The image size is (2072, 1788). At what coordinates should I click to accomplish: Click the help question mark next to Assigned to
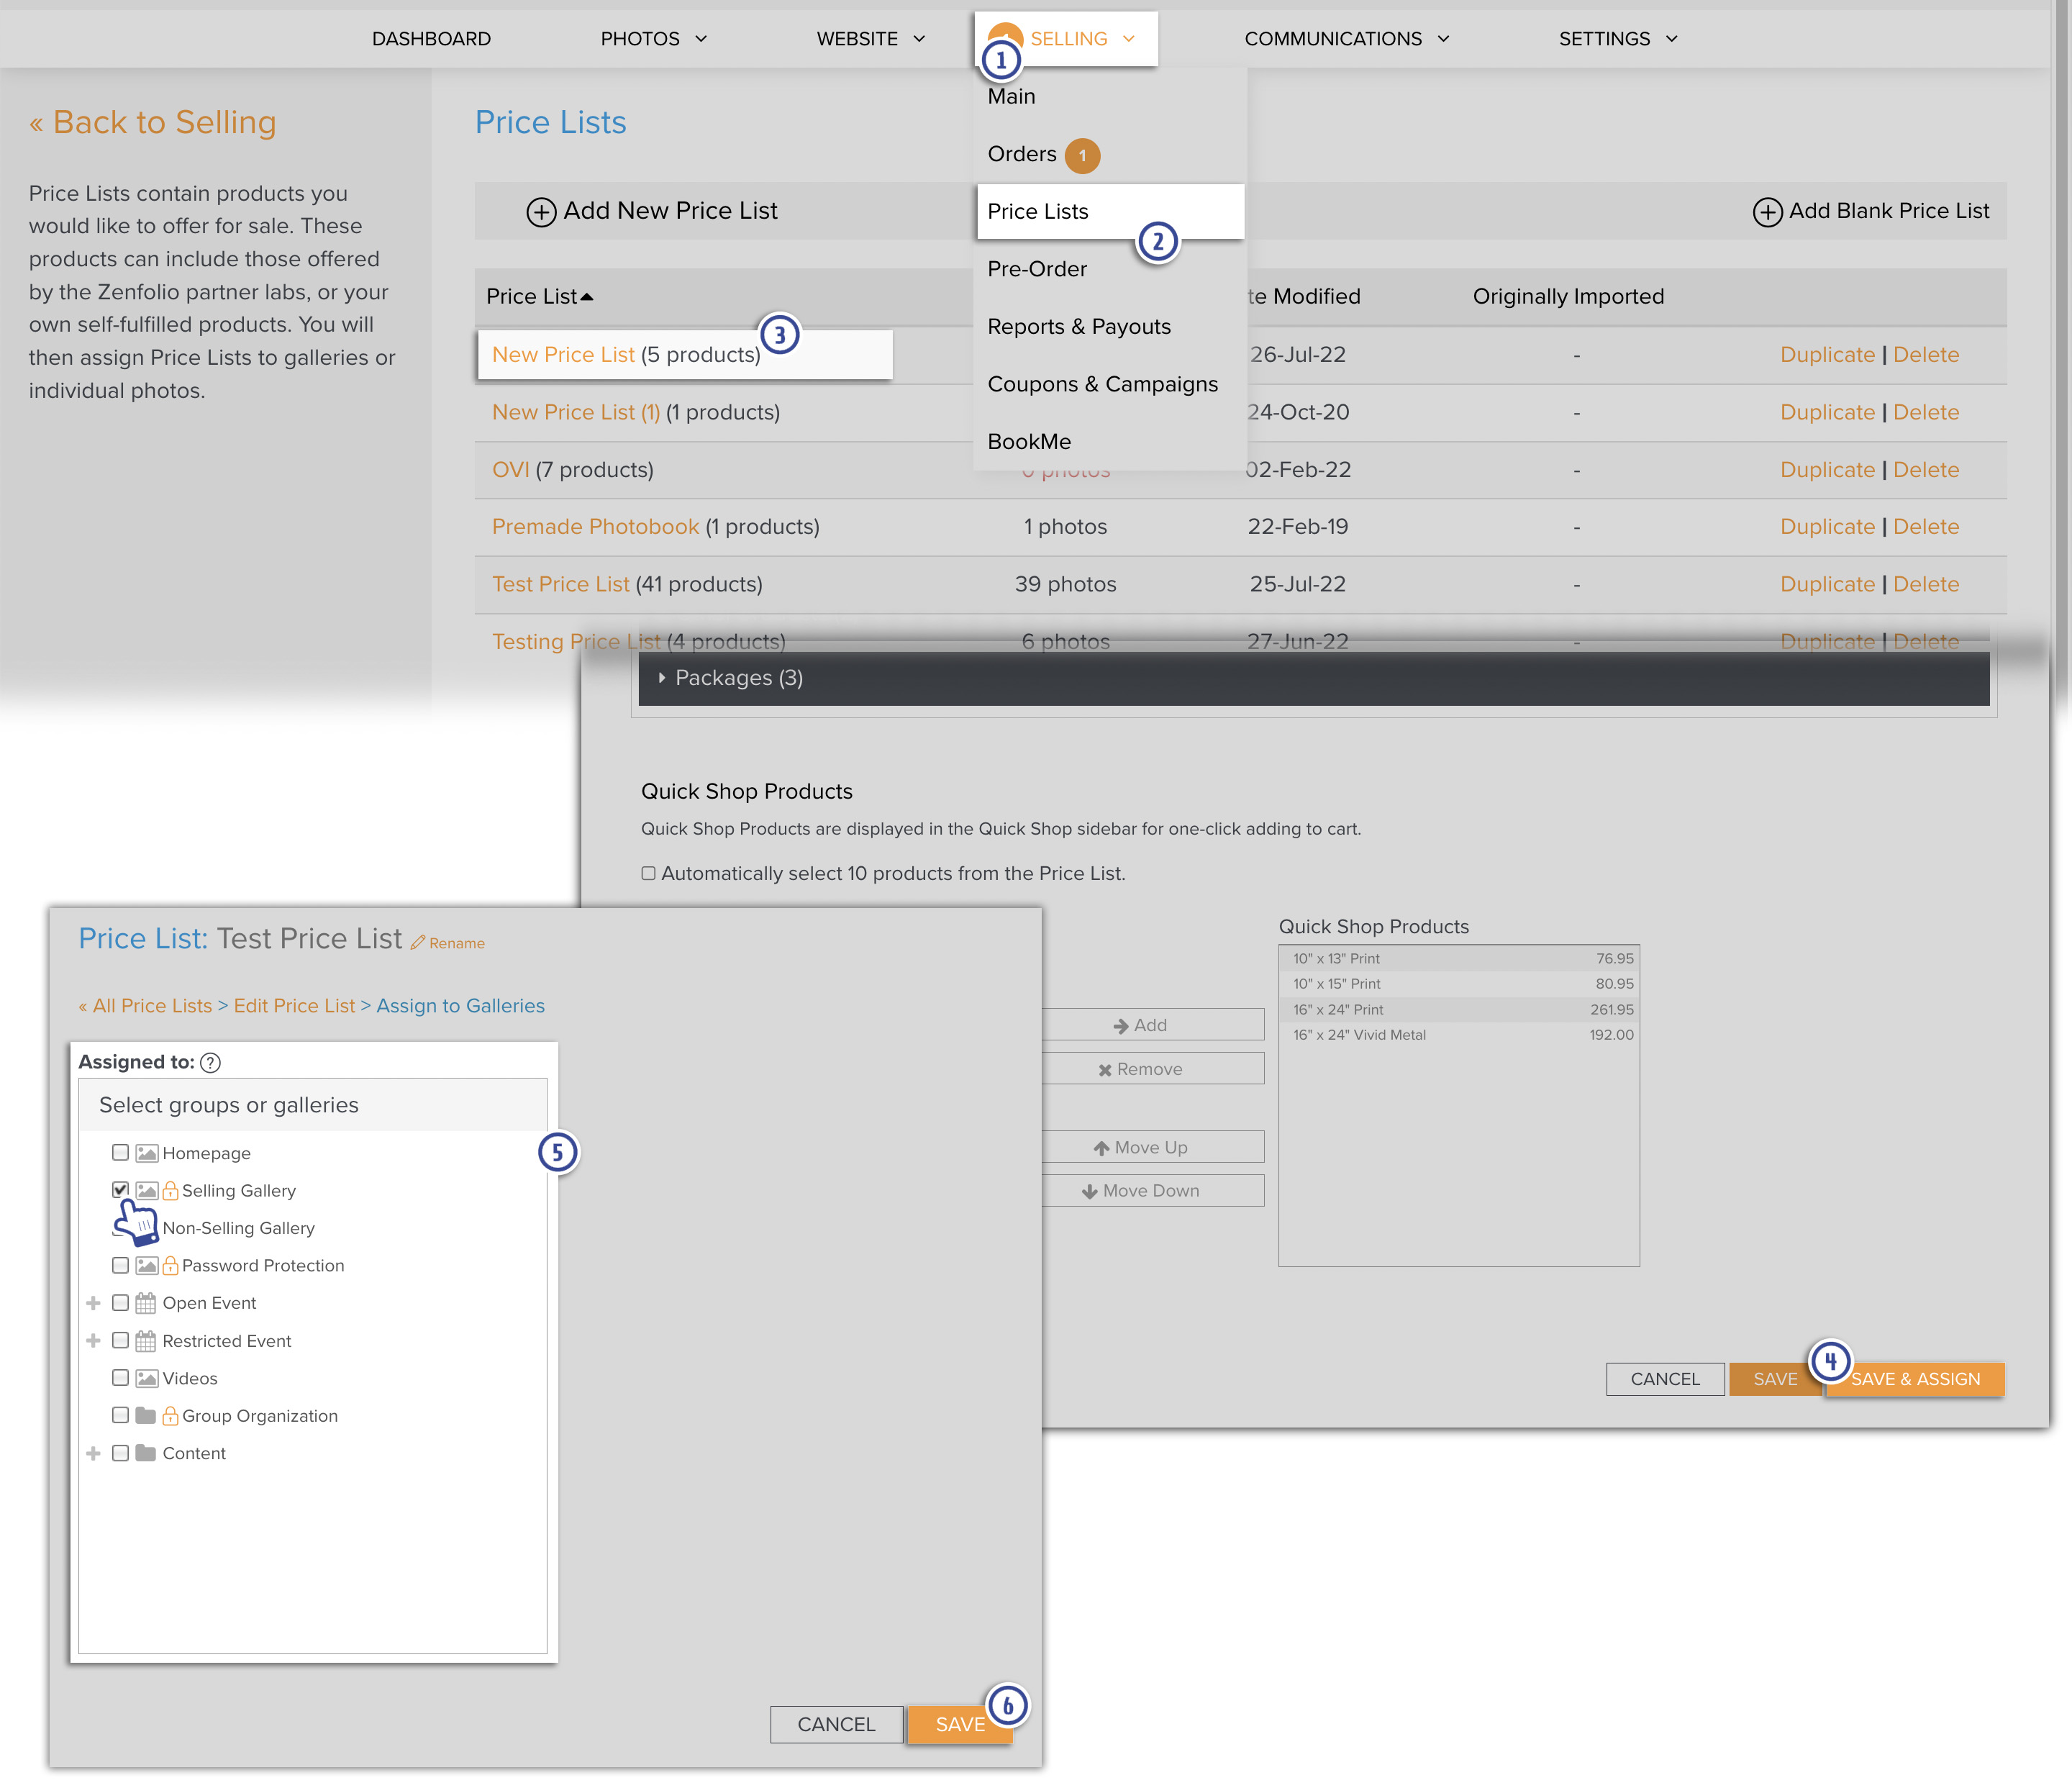pos(210,1063)
